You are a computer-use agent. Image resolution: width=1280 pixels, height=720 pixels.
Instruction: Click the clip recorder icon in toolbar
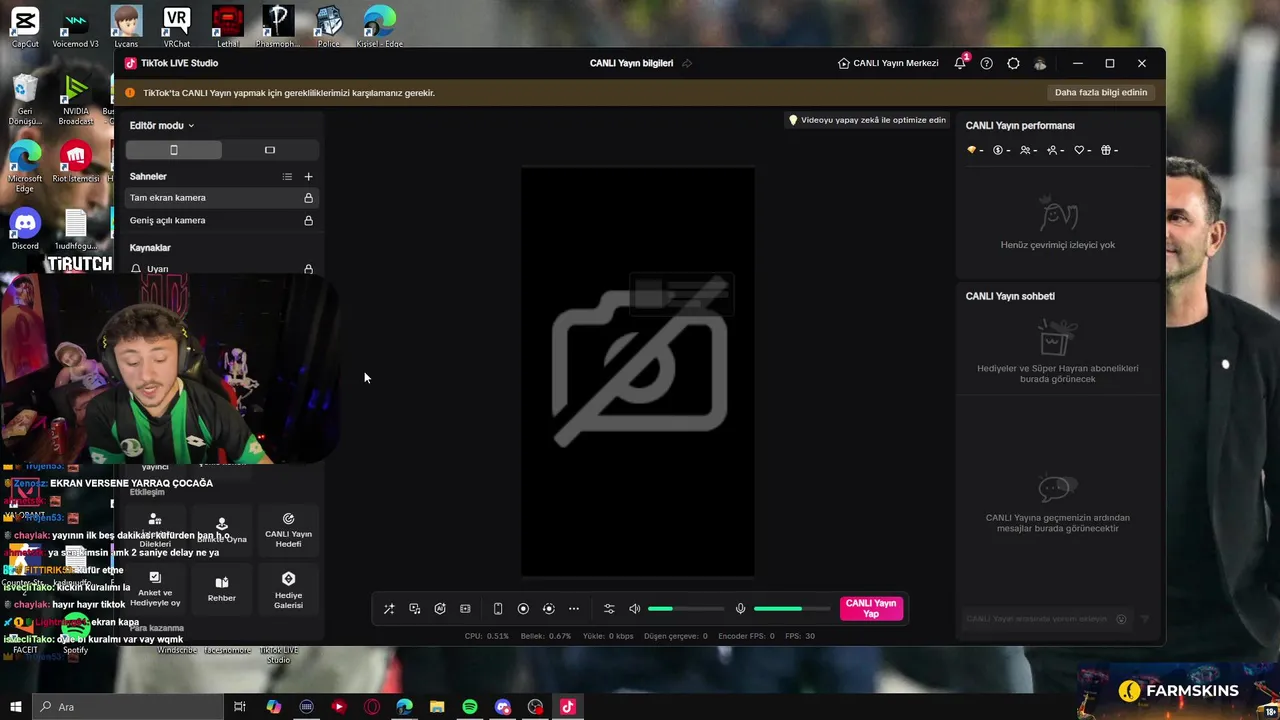click(465, 609)
